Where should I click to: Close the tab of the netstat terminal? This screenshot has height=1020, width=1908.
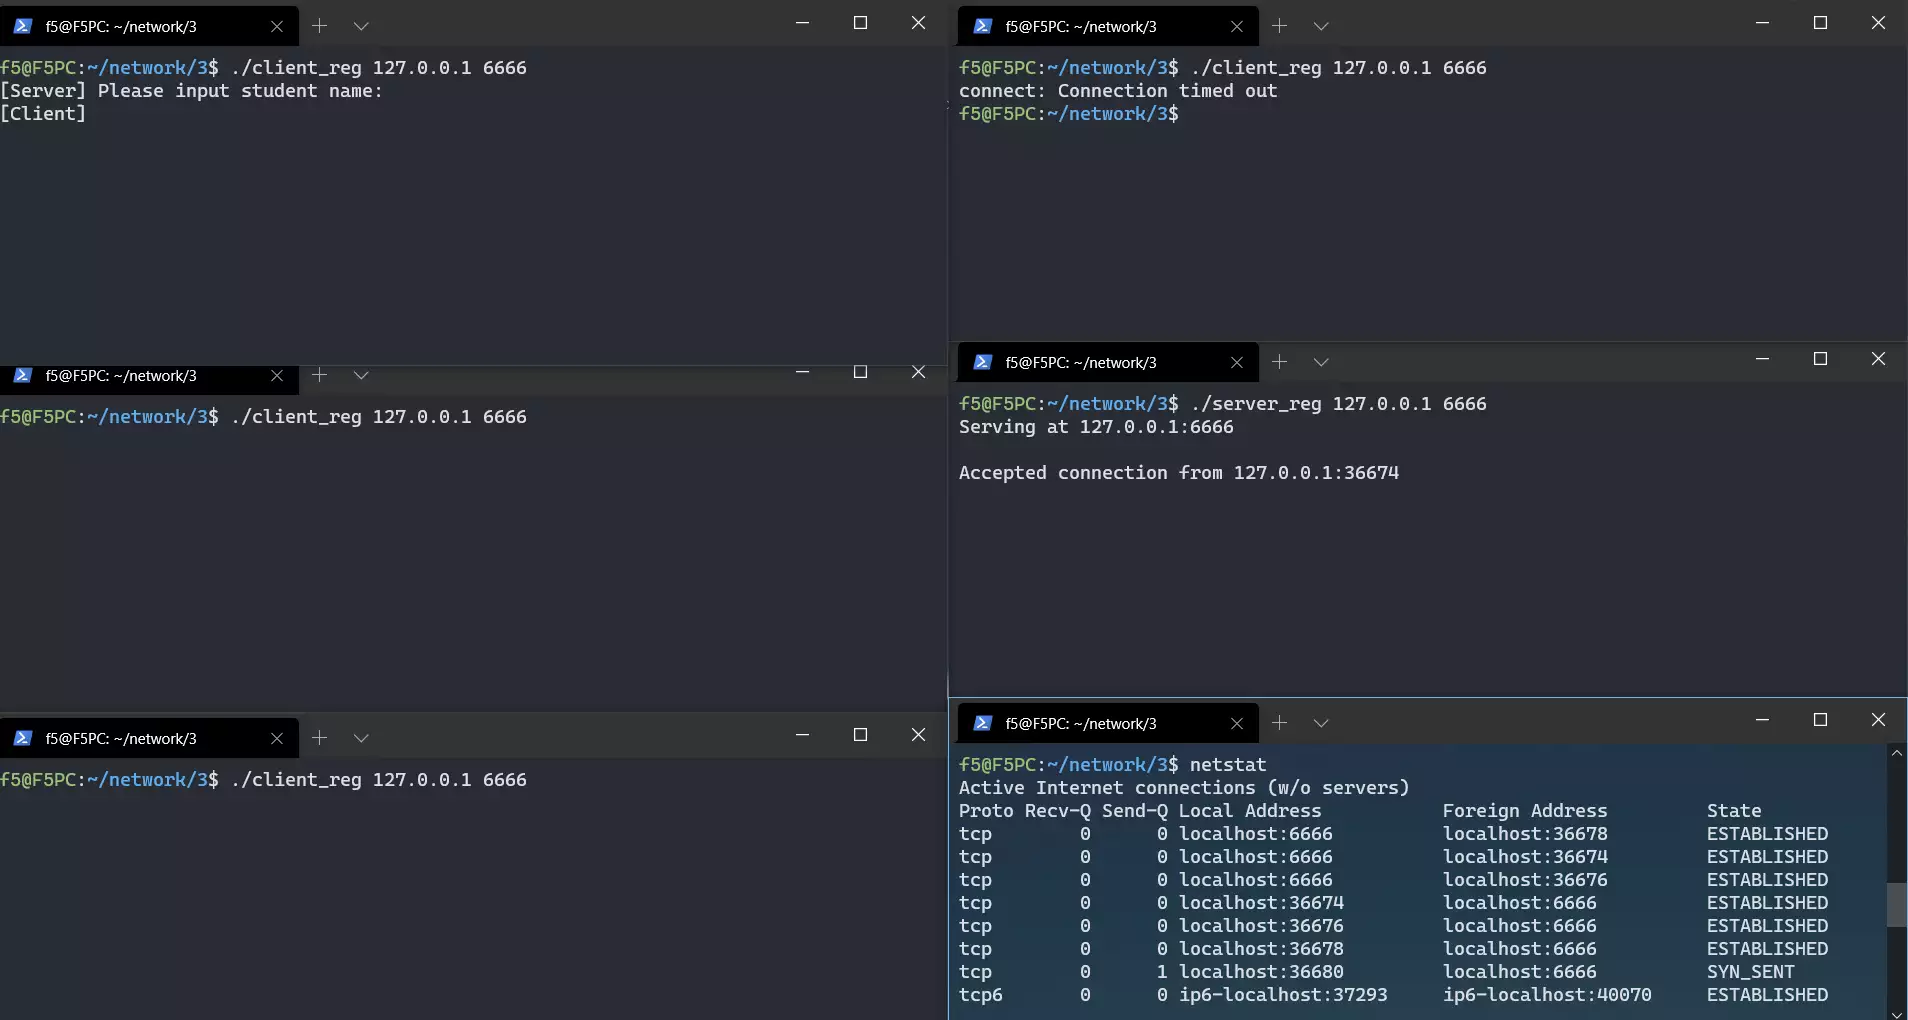point(1236,724)
